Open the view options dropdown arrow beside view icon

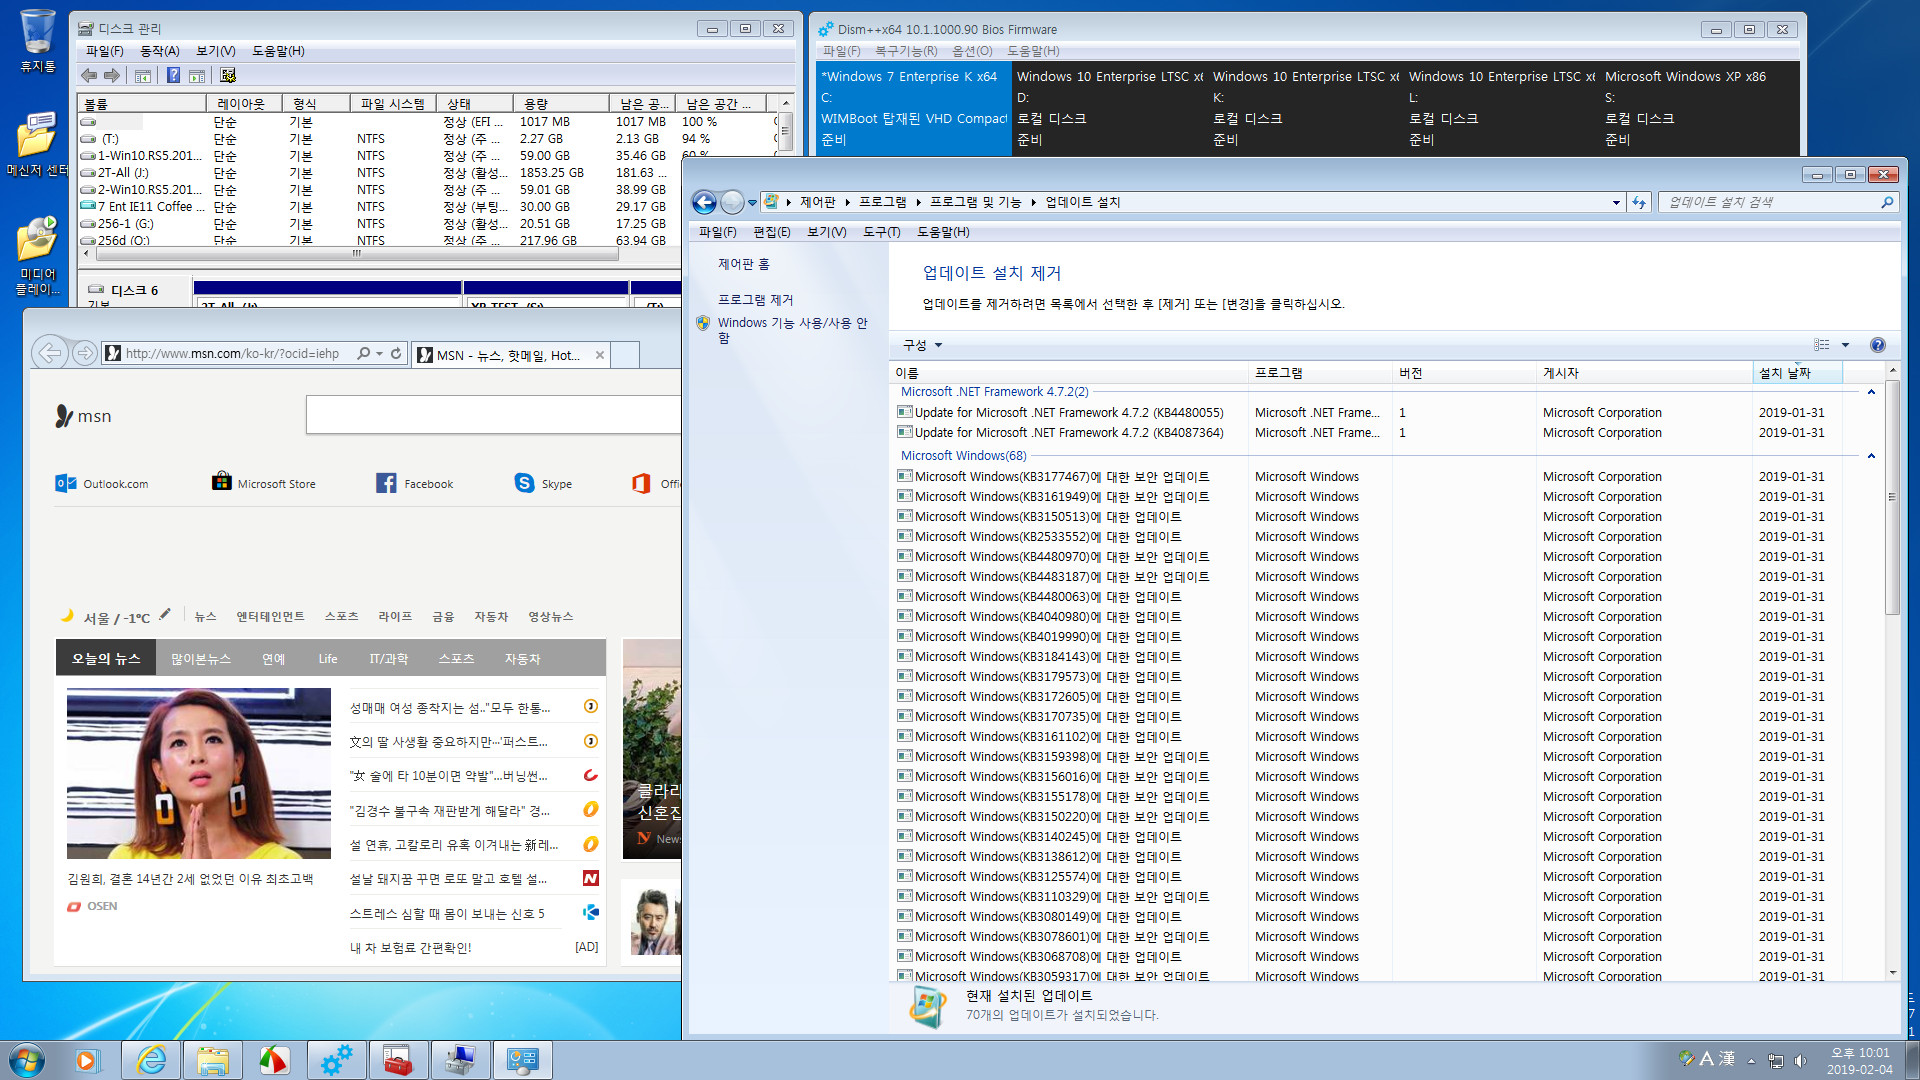click(1845, 345)
